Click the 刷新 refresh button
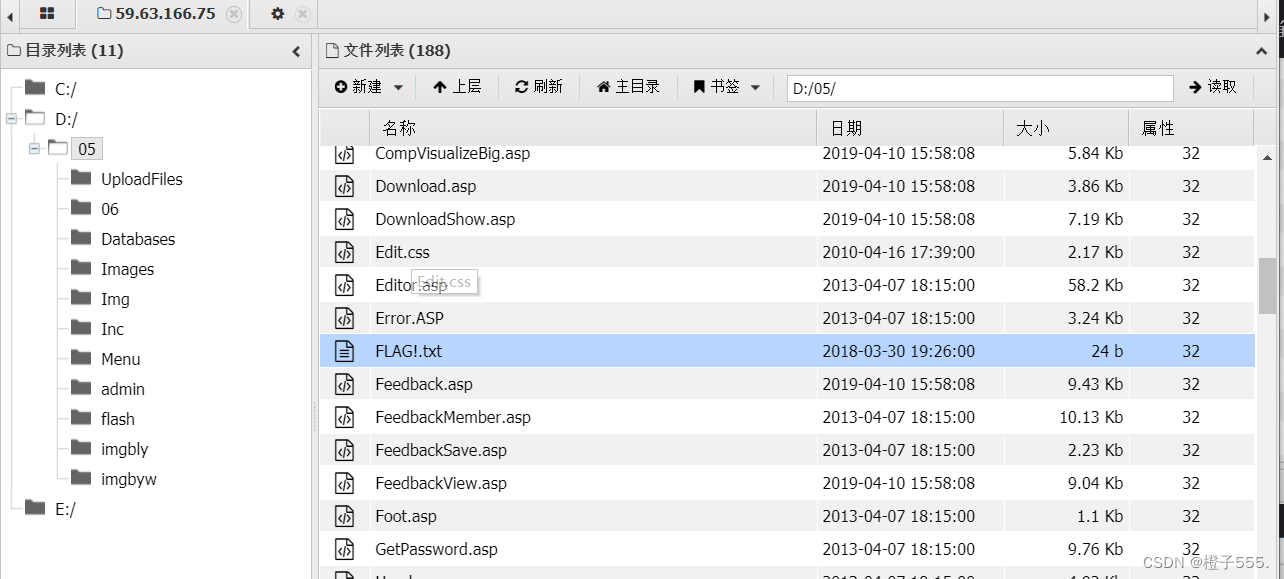Viewport: 1284px width, 579px height. (x=539, y=87)
